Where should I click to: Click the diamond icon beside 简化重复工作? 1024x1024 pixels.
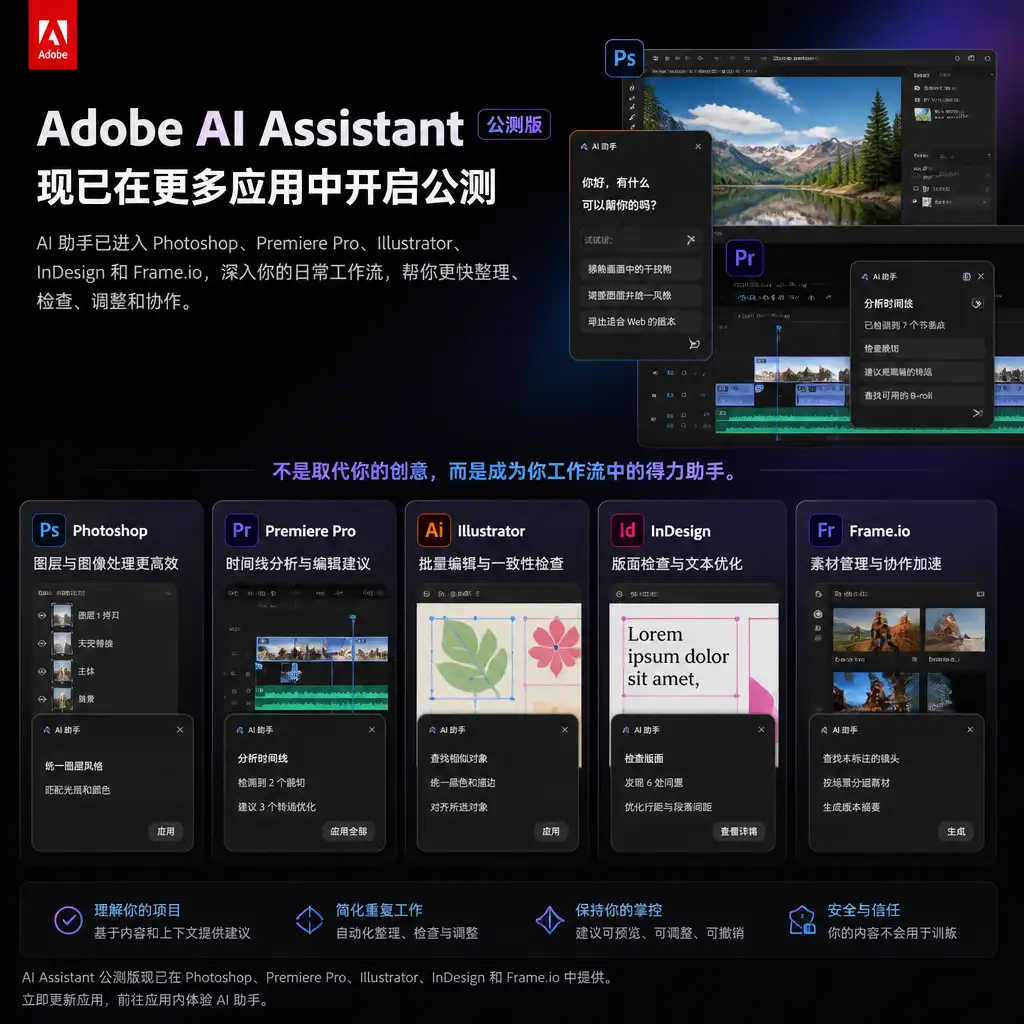tap(309, 920)
